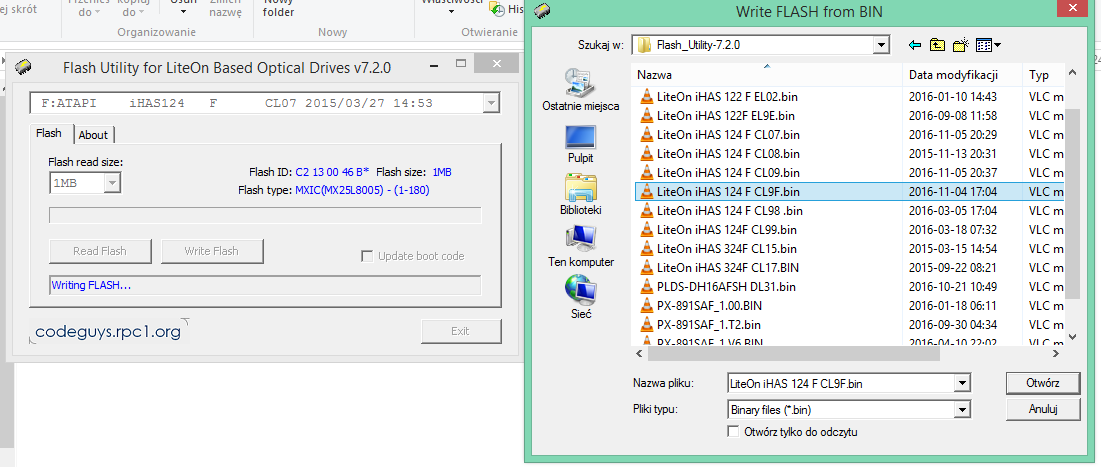The width and height of the screenshot is (1101, 467).
Task: Sort file list by Typ column
Action: pos(1043,74)
